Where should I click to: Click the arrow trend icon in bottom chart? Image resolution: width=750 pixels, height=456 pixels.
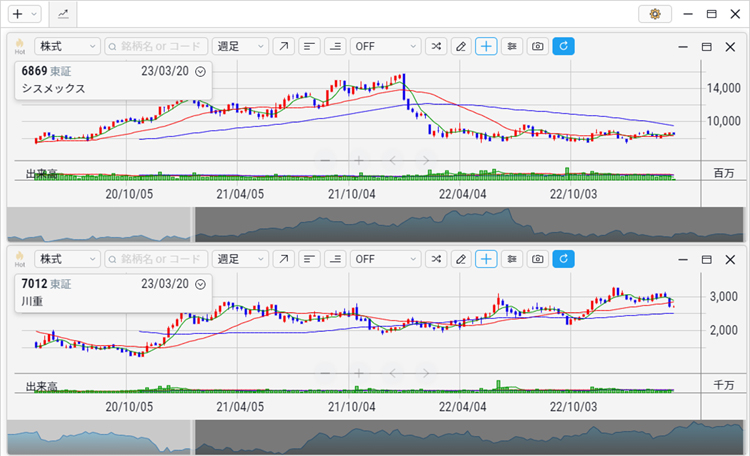click(x=285, y=259)
